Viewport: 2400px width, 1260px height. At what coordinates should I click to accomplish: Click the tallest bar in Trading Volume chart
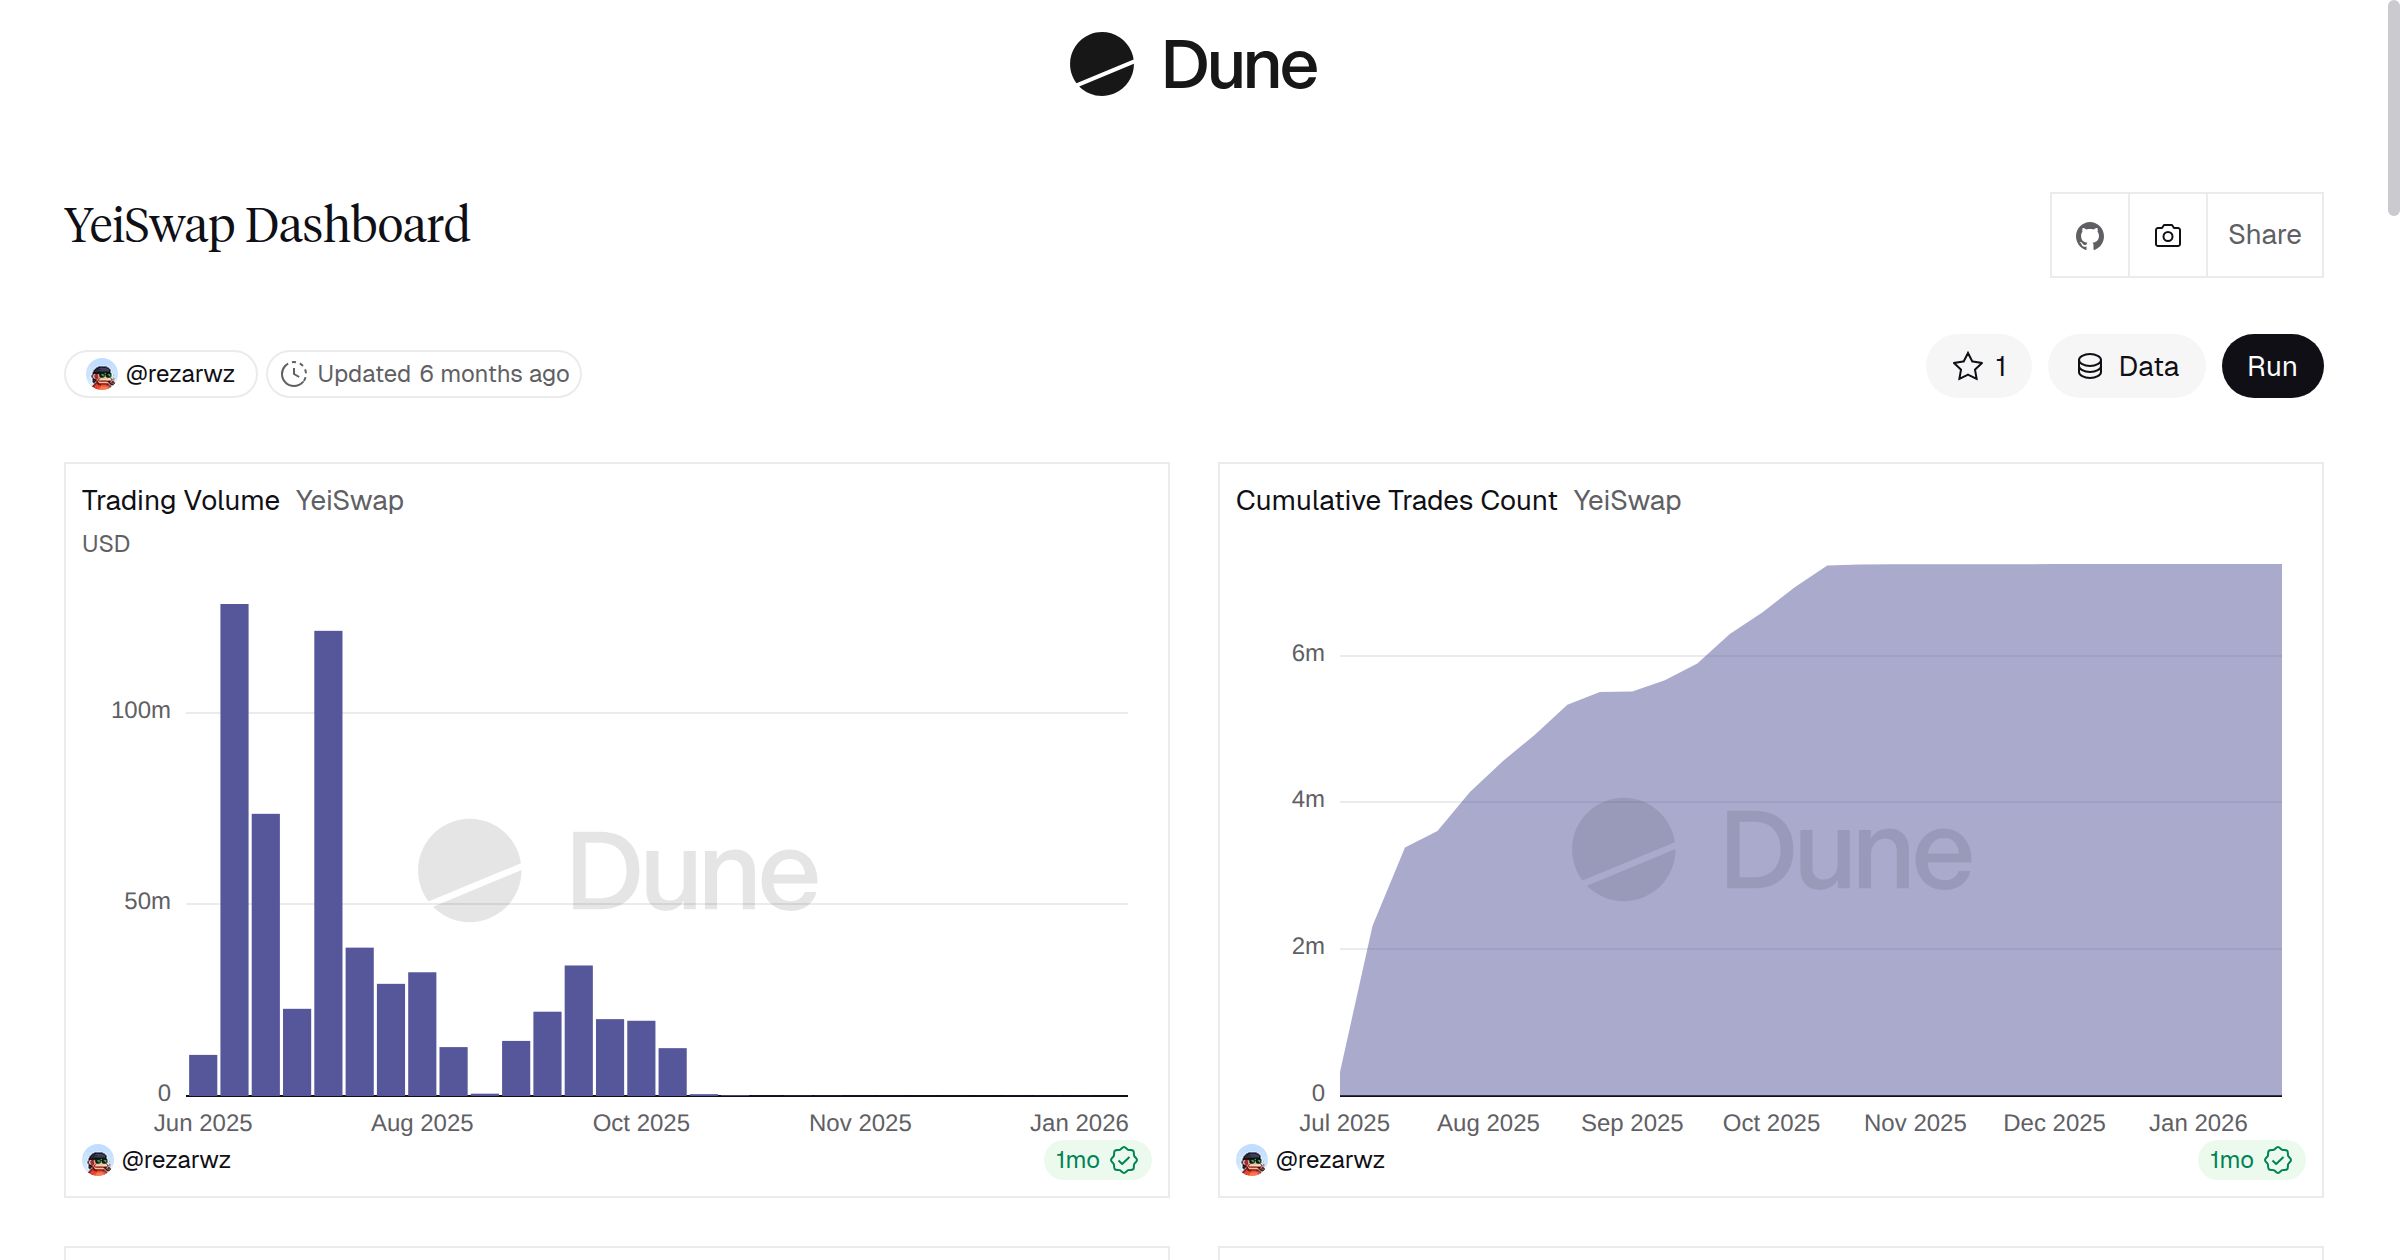pyautogui.click(x=234, y=850)
